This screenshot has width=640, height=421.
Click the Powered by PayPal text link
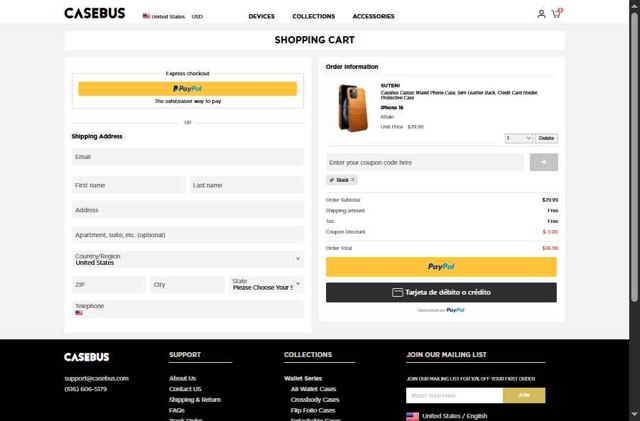click(441, 310)
